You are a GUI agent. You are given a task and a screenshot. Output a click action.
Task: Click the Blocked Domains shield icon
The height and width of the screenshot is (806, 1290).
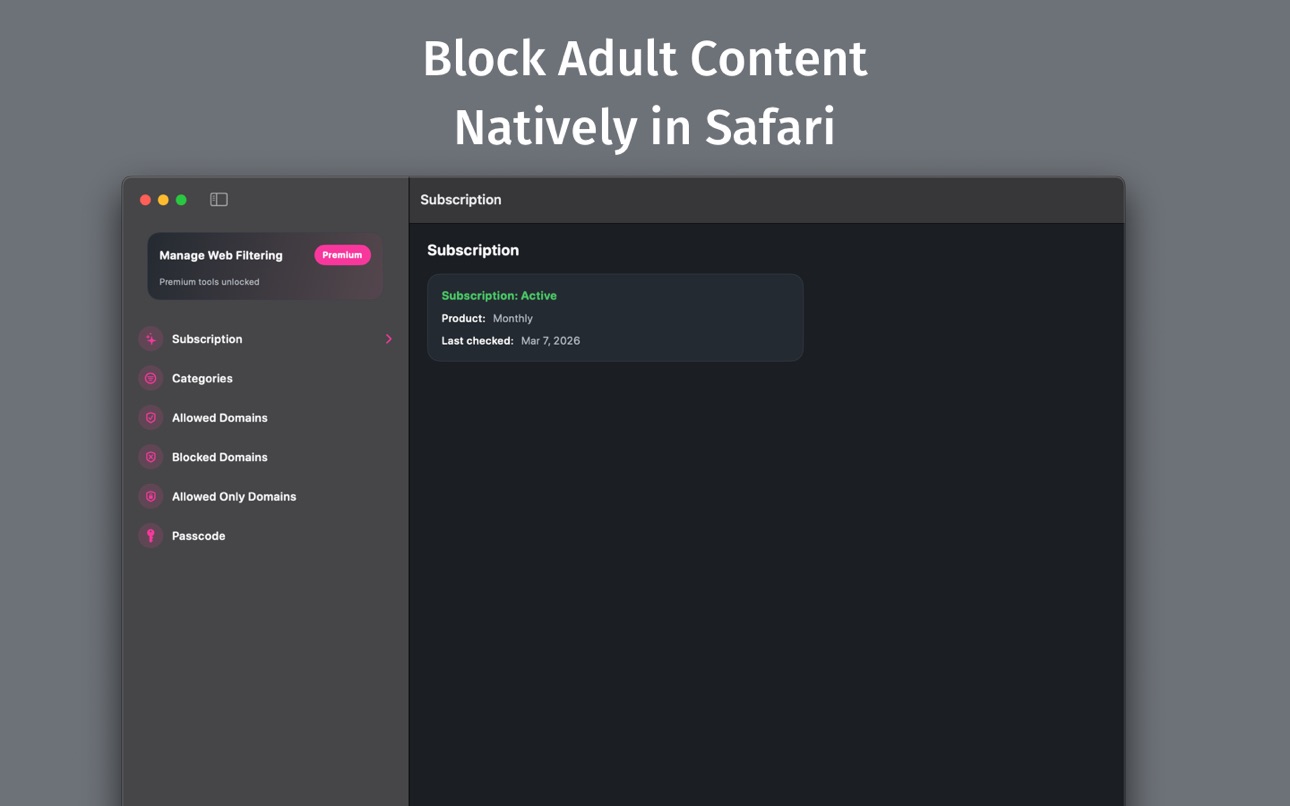[x=150, y=457]
